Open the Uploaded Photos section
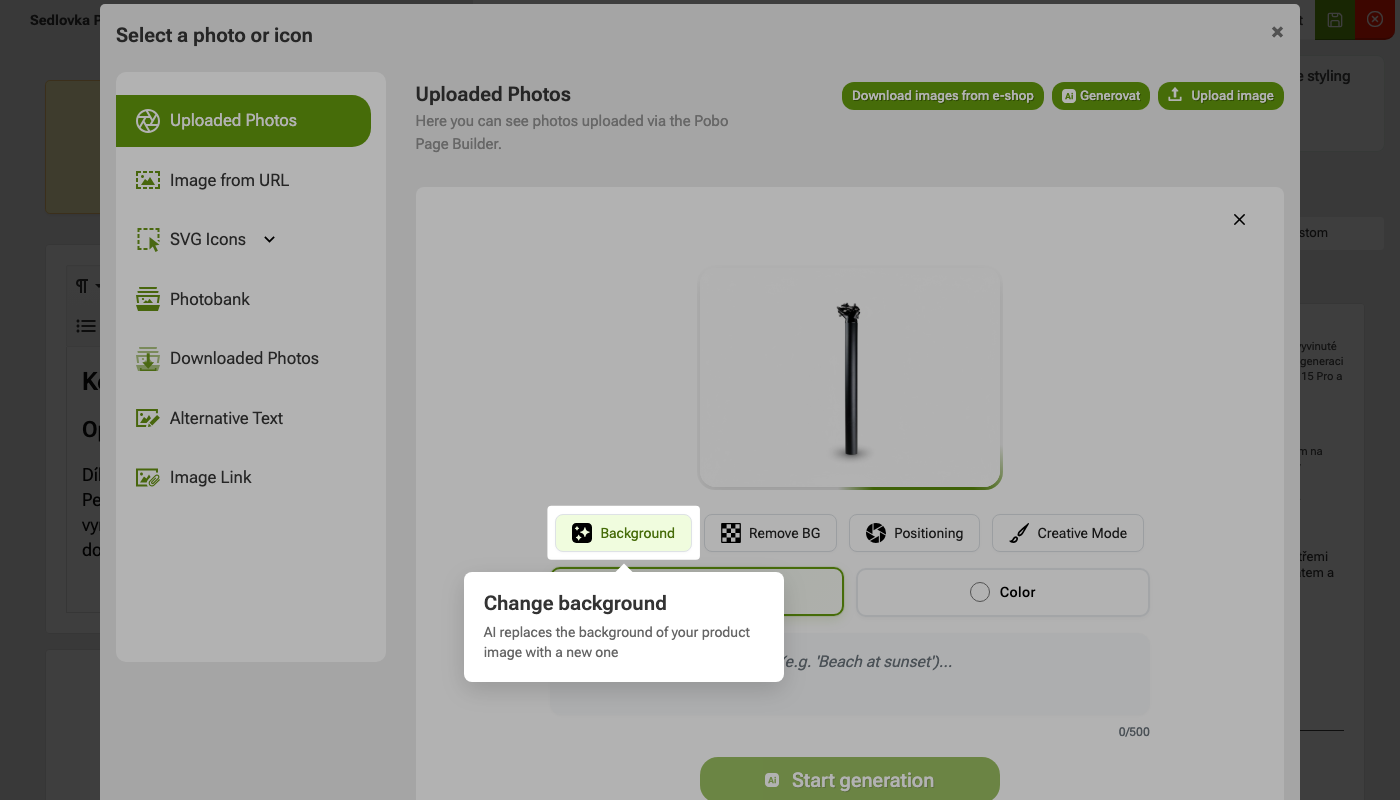This screenshot has width=1400, height=800. [243, 121]
